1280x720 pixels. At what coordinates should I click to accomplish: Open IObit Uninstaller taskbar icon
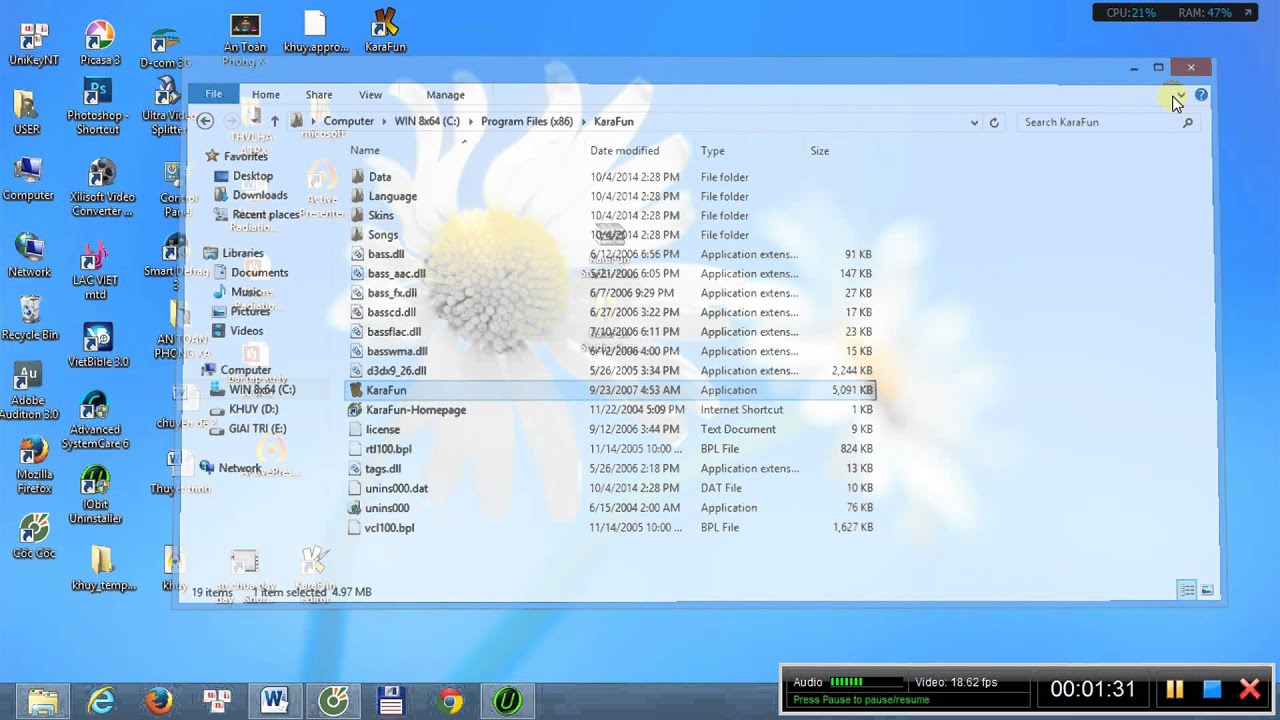tap(507, 701)
